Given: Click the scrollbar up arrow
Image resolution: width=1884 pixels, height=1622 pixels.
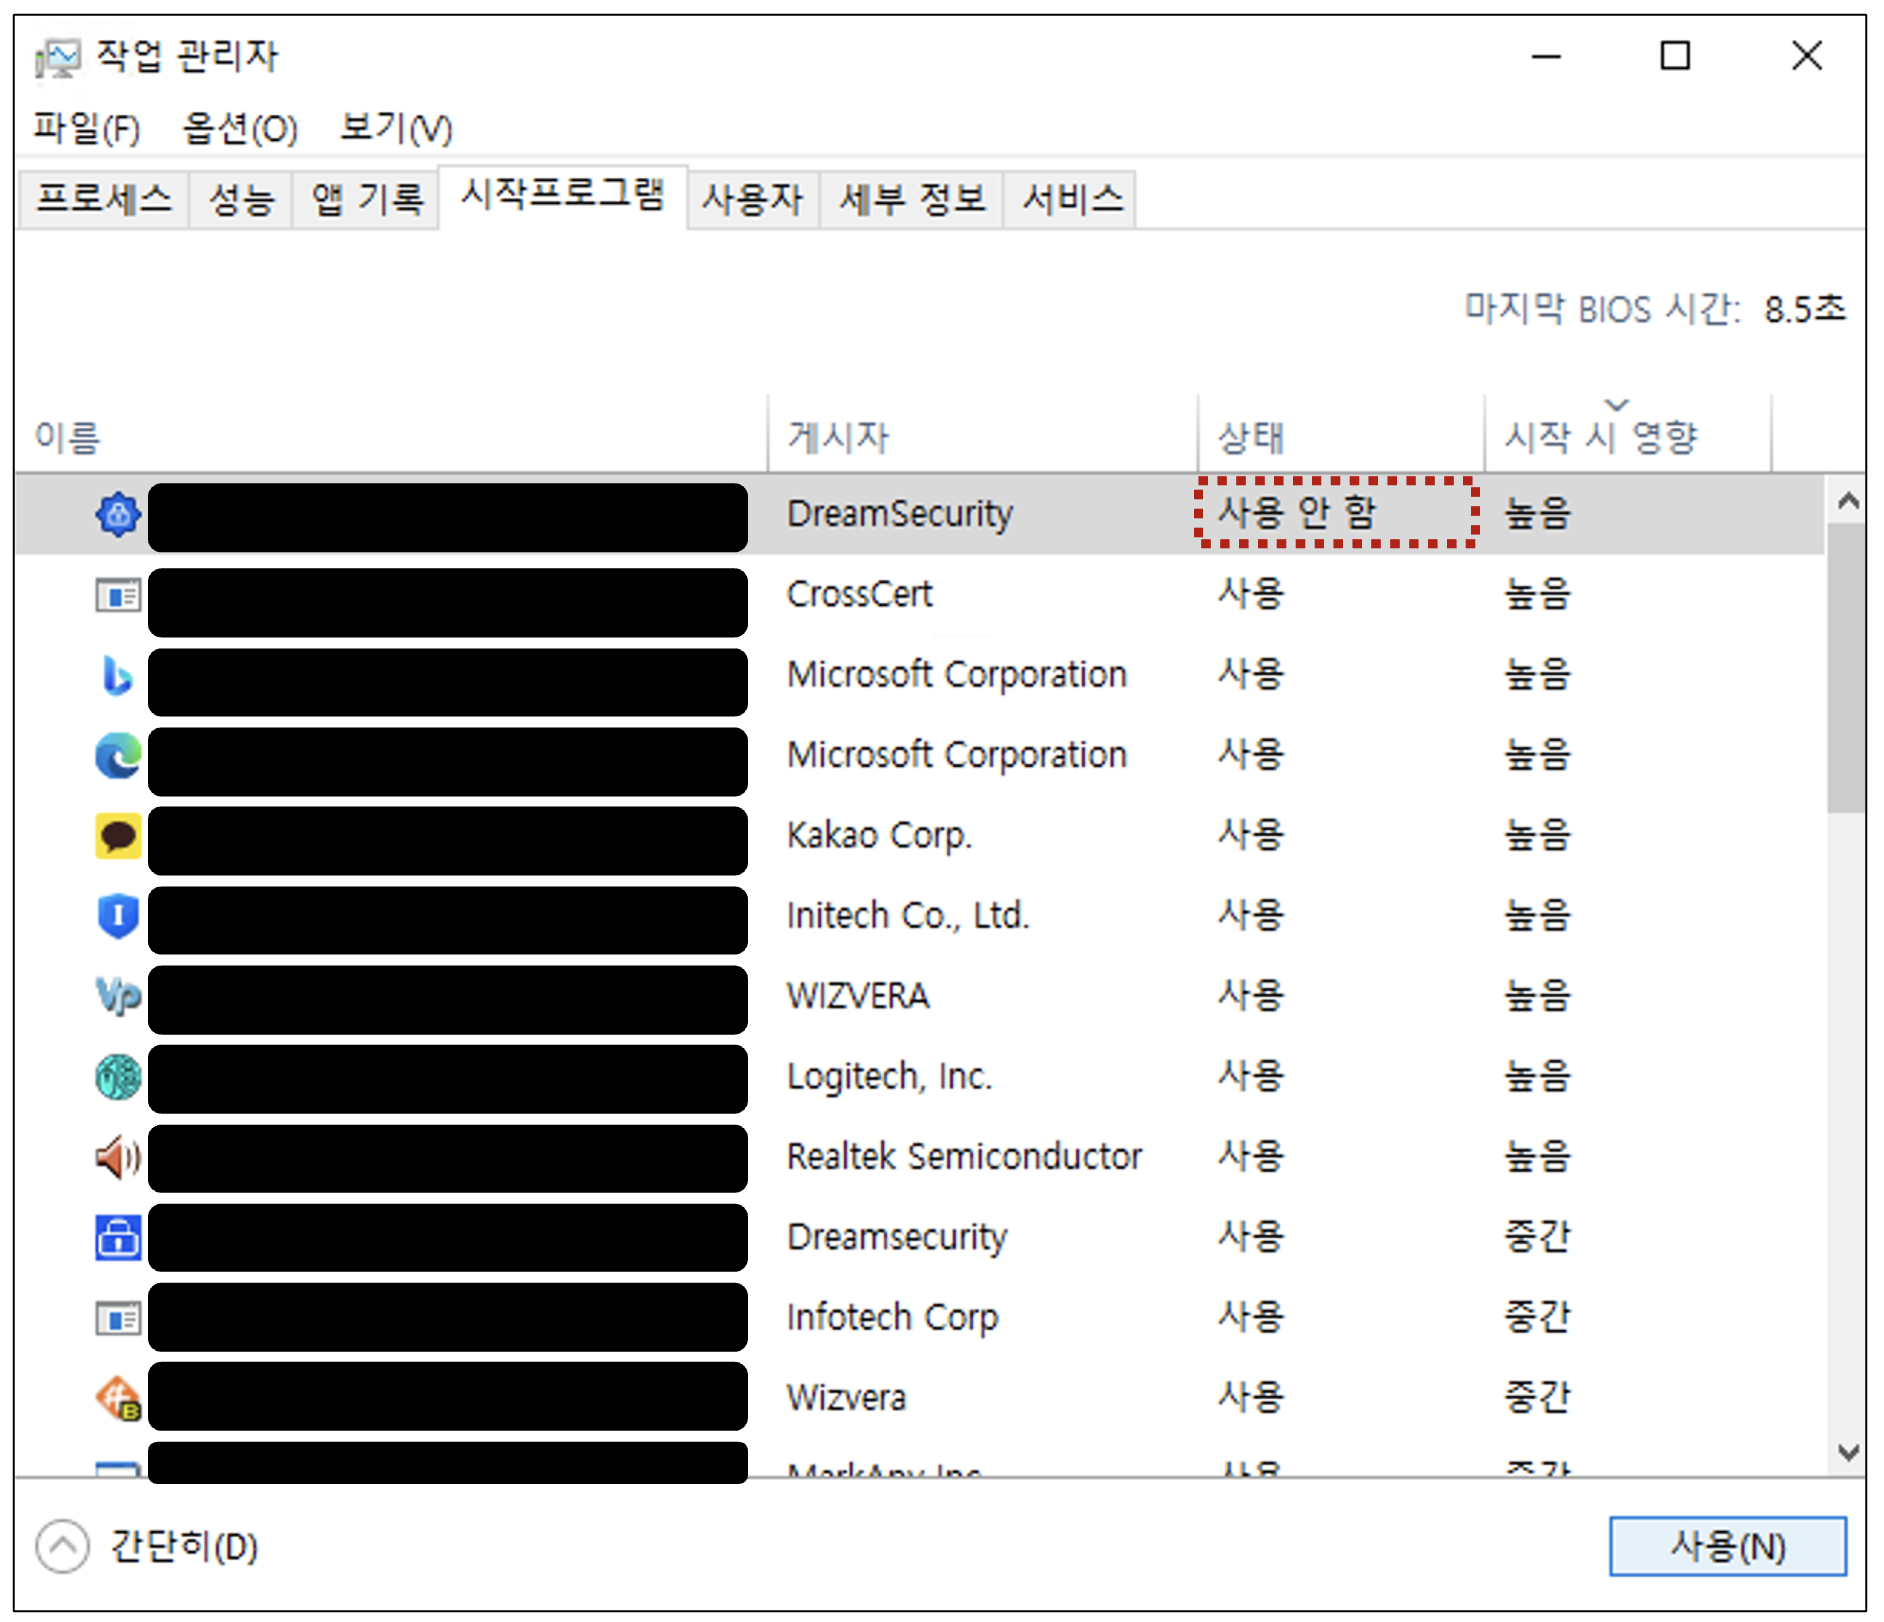Looking at the screenshot, I should click(x=1847, y=501).
